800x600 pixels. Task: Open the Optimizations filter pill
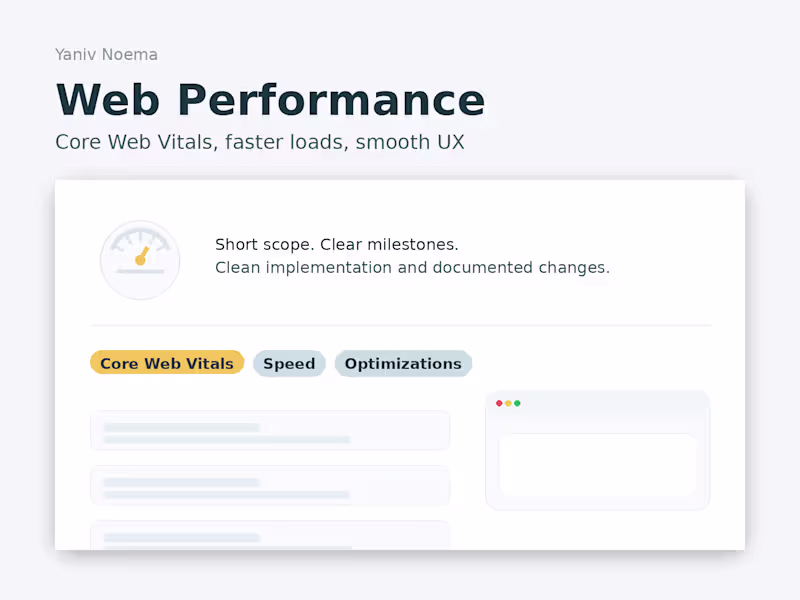tap(403, 363)
